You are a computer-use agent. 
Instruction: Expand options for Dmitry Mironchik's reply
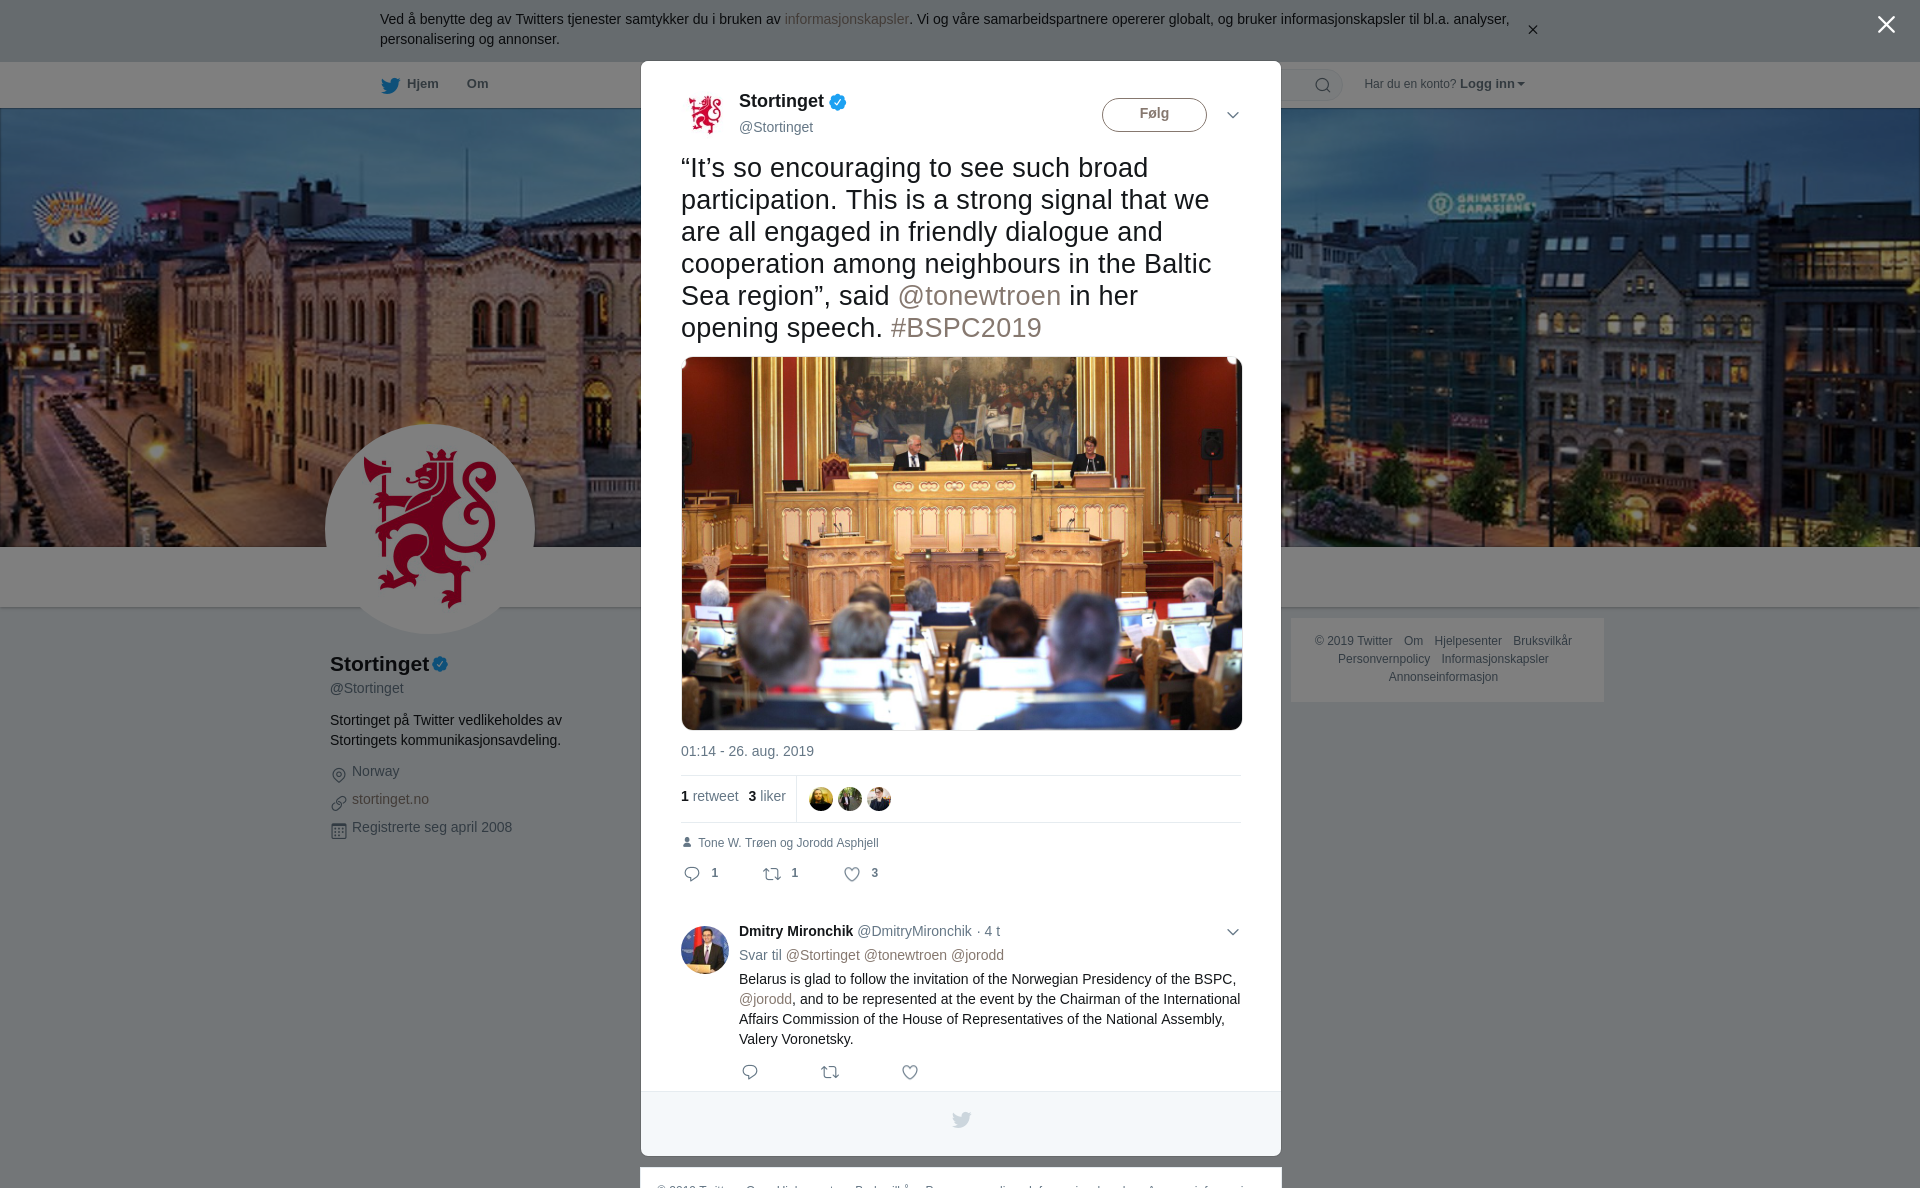[x=1233, y=932]
